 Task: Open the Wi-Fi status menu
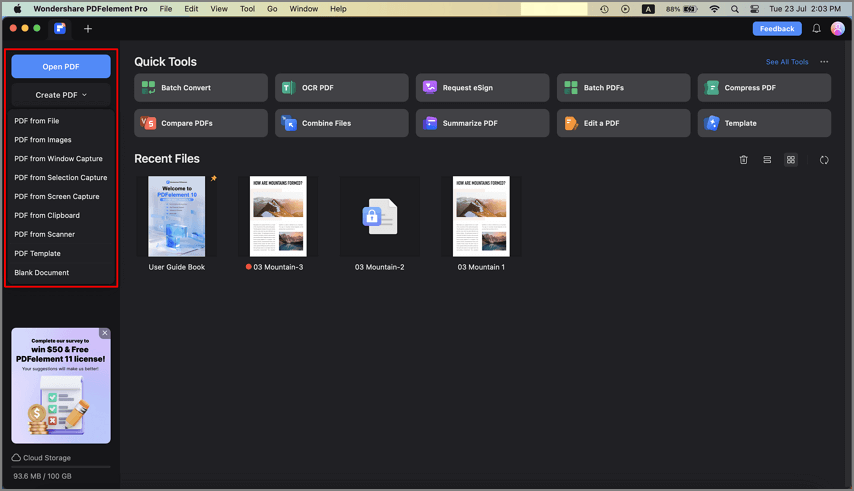tap(715, 9)
